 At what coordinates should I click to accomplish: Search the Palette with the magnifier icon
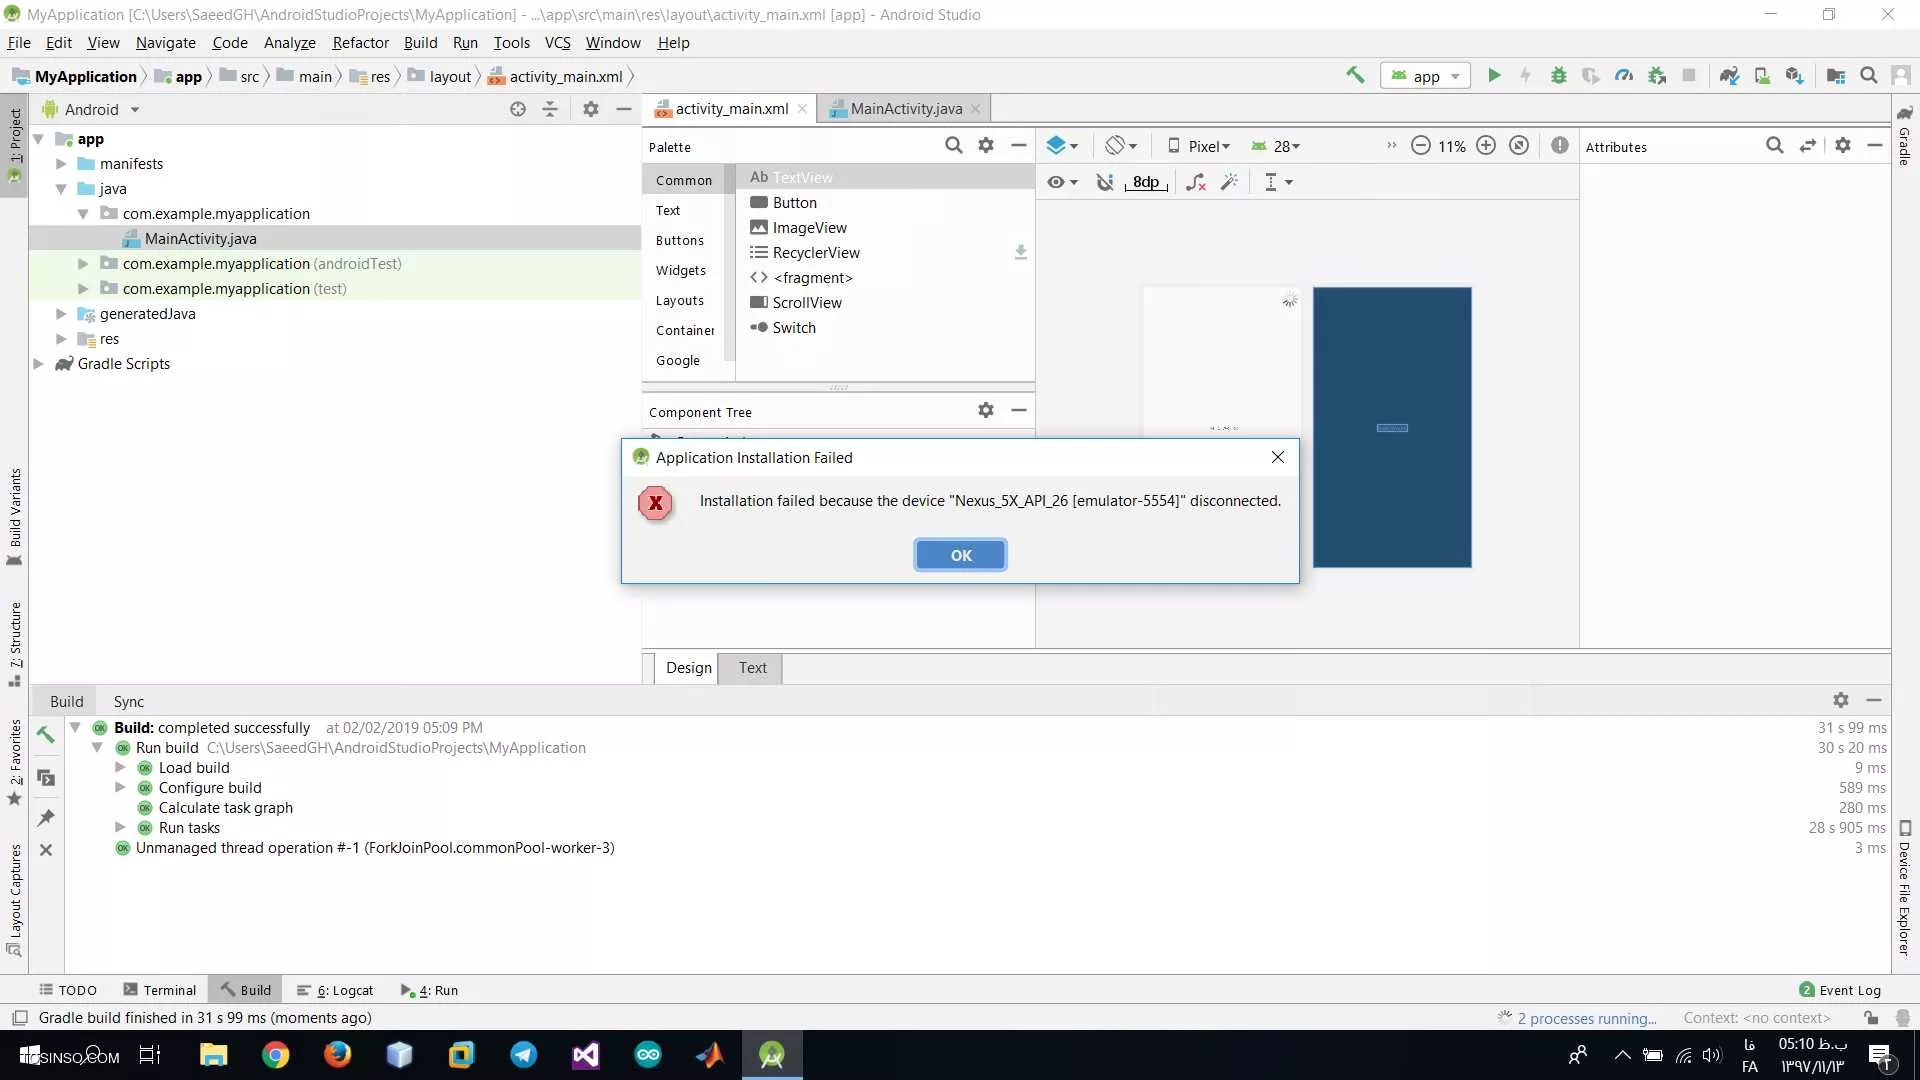[953, 146]
